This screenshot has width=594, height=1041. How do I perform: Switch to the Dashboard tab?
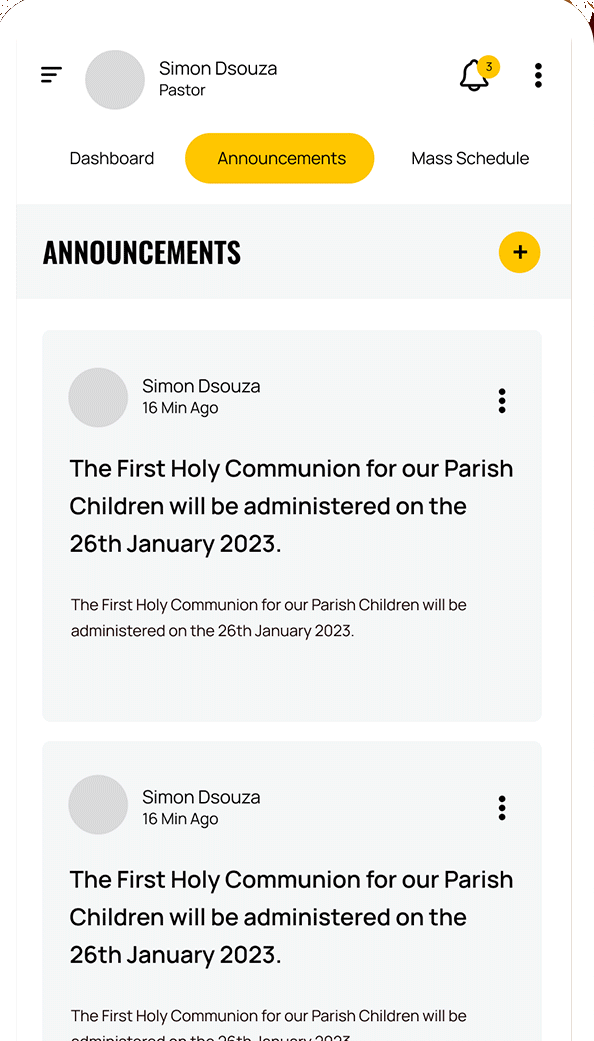pyautogui.click(x=111, y=159)
